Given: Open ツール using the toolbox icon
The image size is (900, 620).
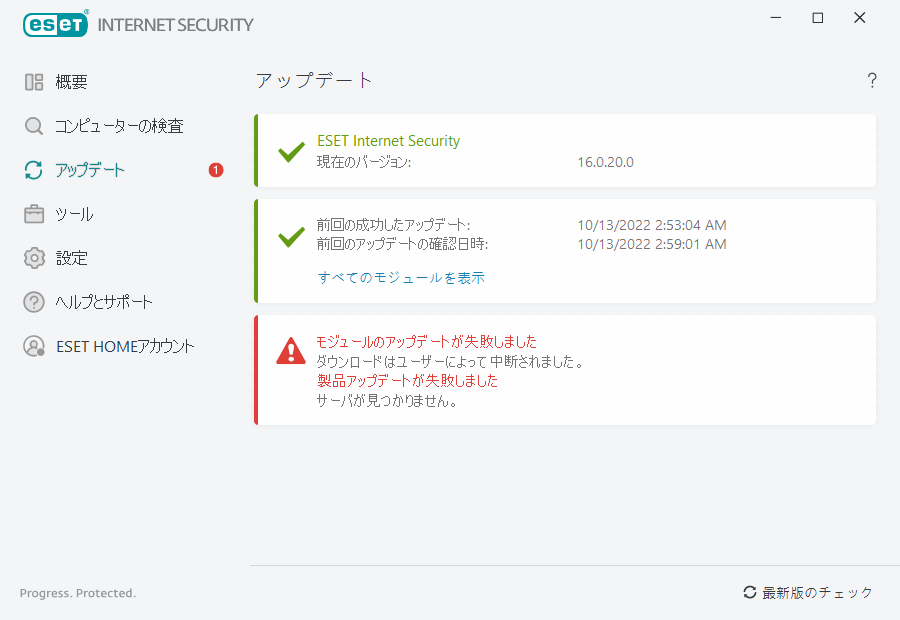Looking at the screenshot, I should 33,214.
